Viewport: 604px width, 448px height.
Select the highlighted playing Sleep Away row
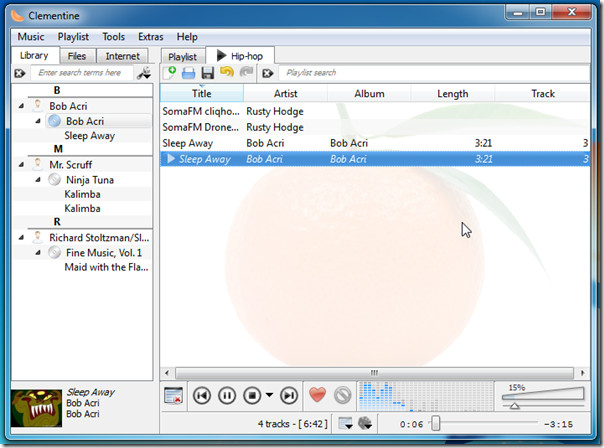click(375, 159)
